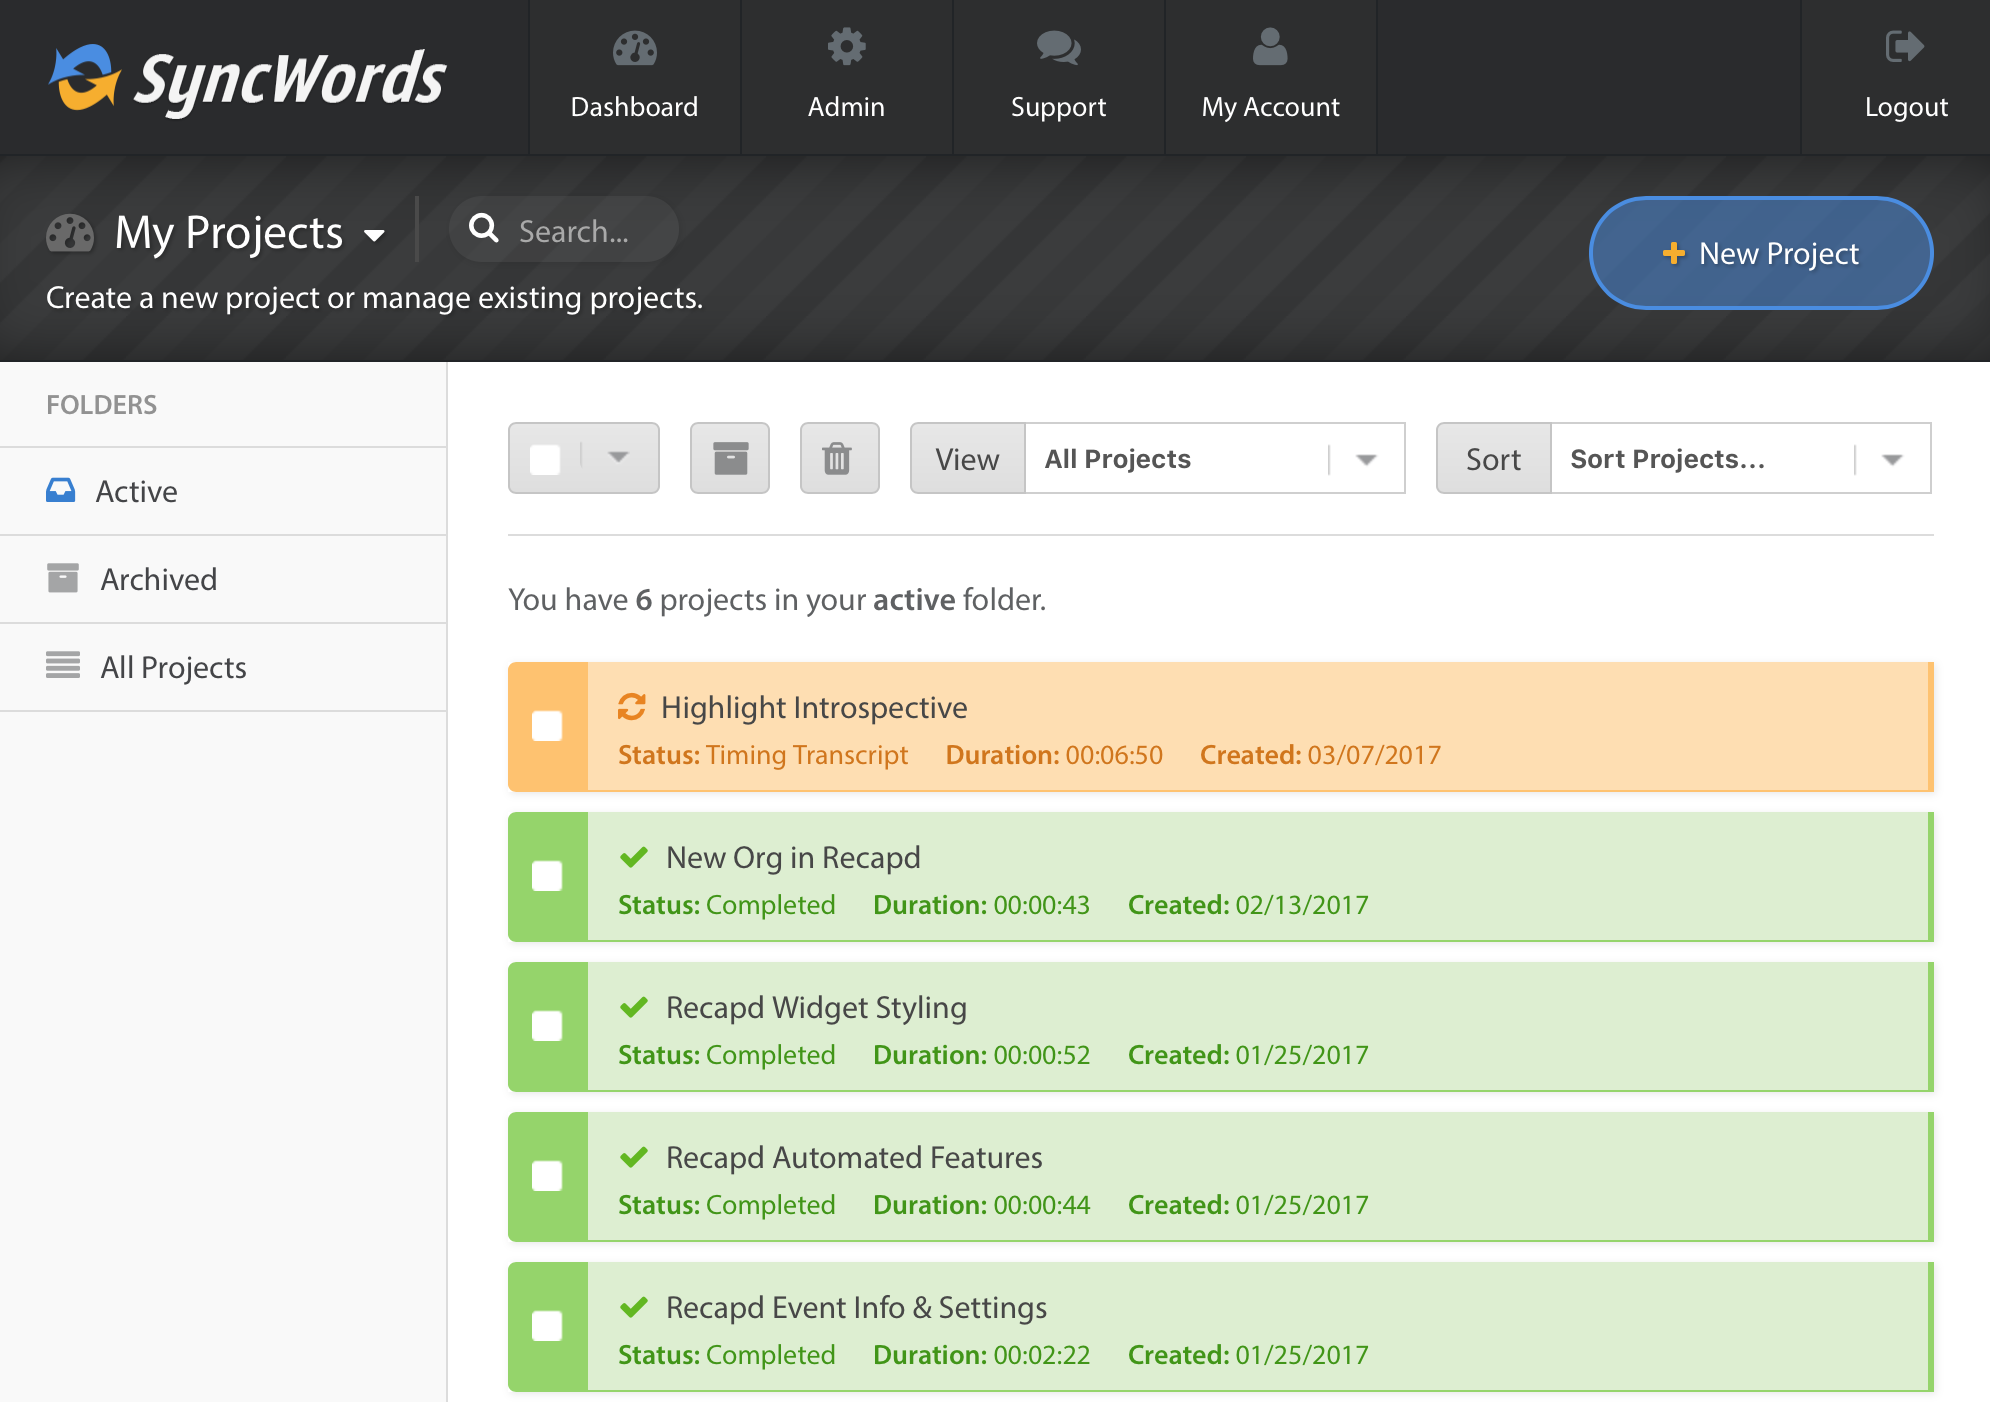Open the View All Projects dropdown

[1214, 458]
